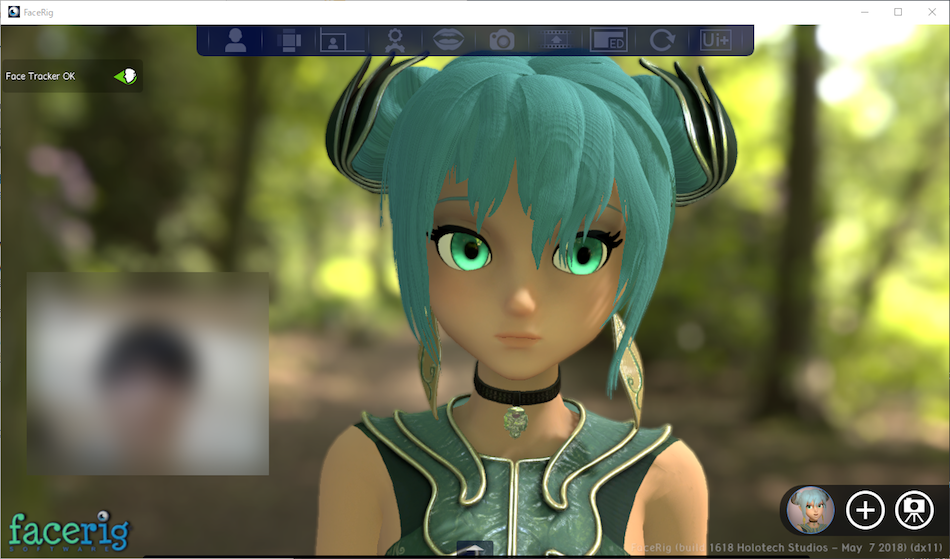Click the green face tracker status icon
Screen dimensions: 950x559
(126, 76)
